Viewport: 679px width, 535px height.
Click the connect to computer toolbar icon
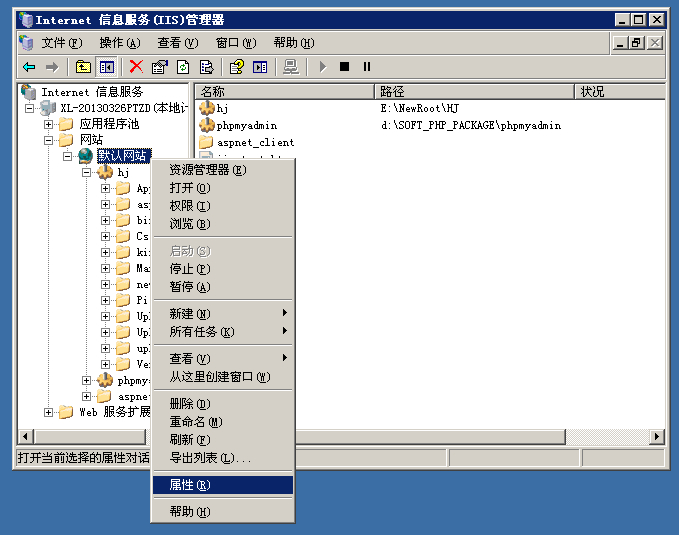point(291,67)
